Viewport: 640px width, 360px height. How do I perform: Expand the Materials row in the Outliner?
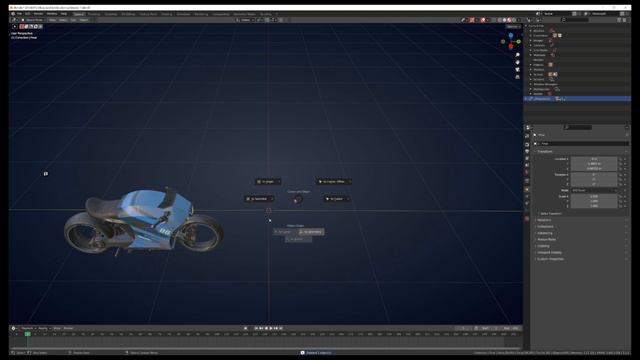point(531,55)
